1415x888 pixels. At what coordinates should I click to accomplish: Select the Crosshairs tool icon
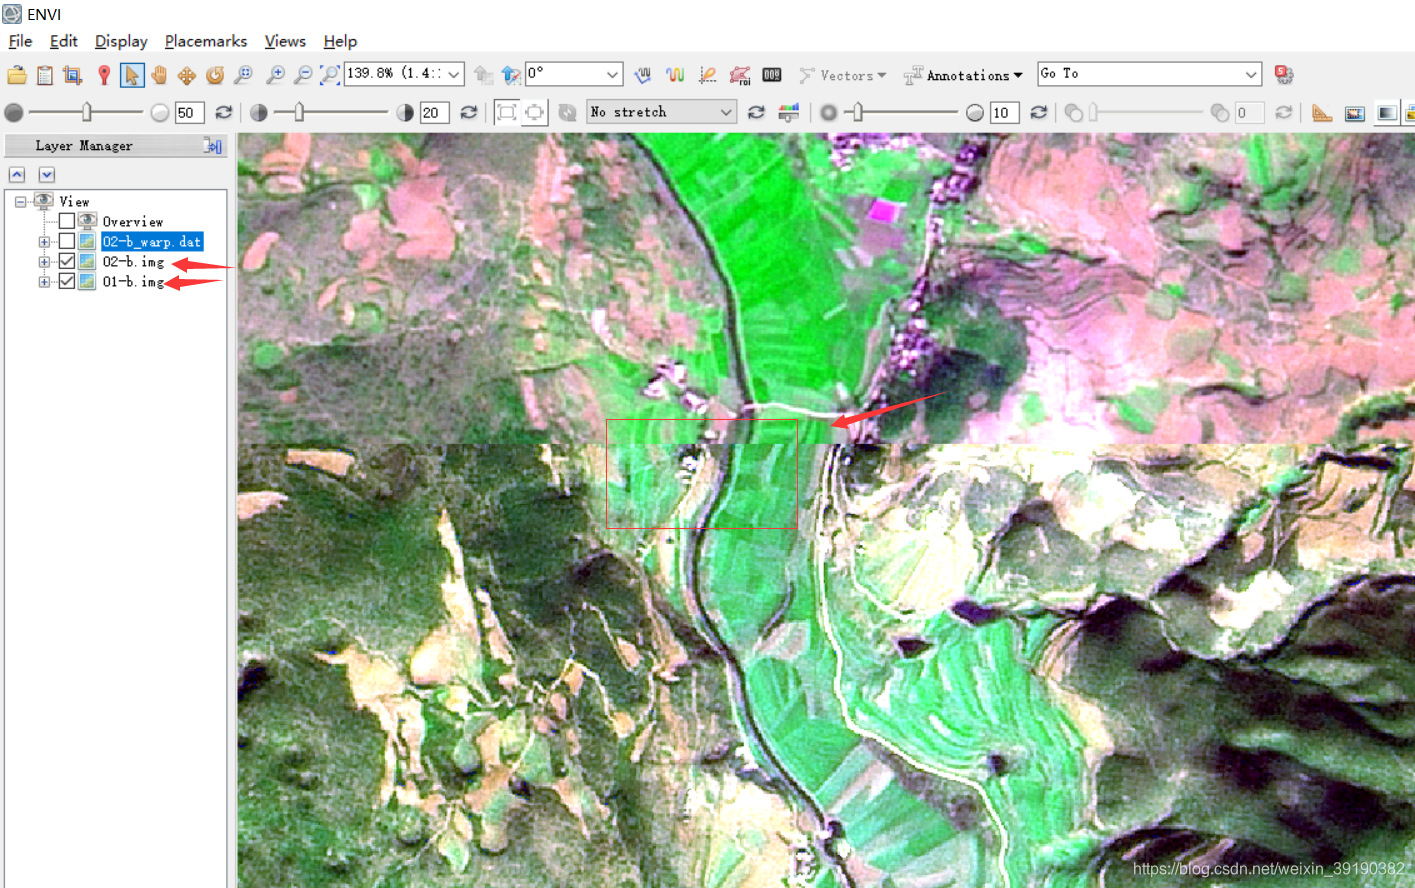(x=72, y=75)
